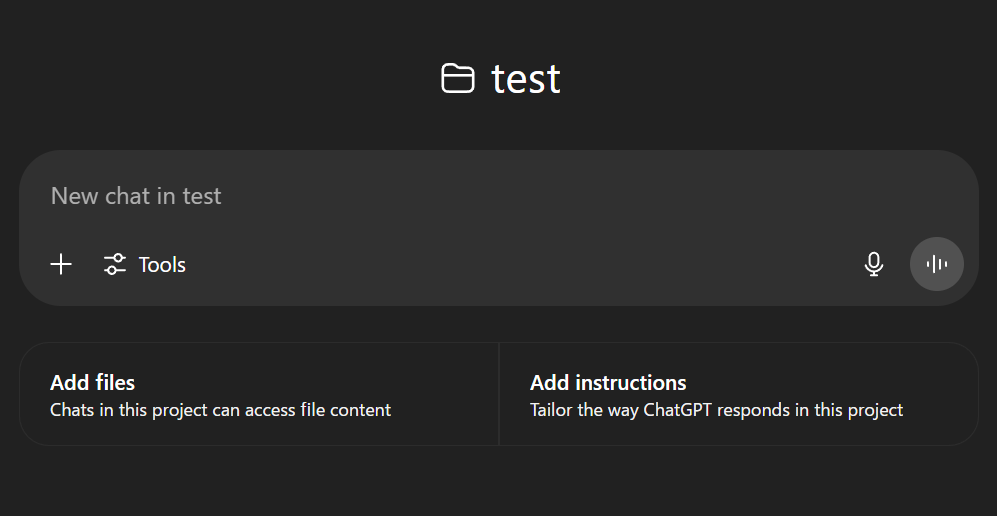Click the Add instructions heading

[608, 383]
